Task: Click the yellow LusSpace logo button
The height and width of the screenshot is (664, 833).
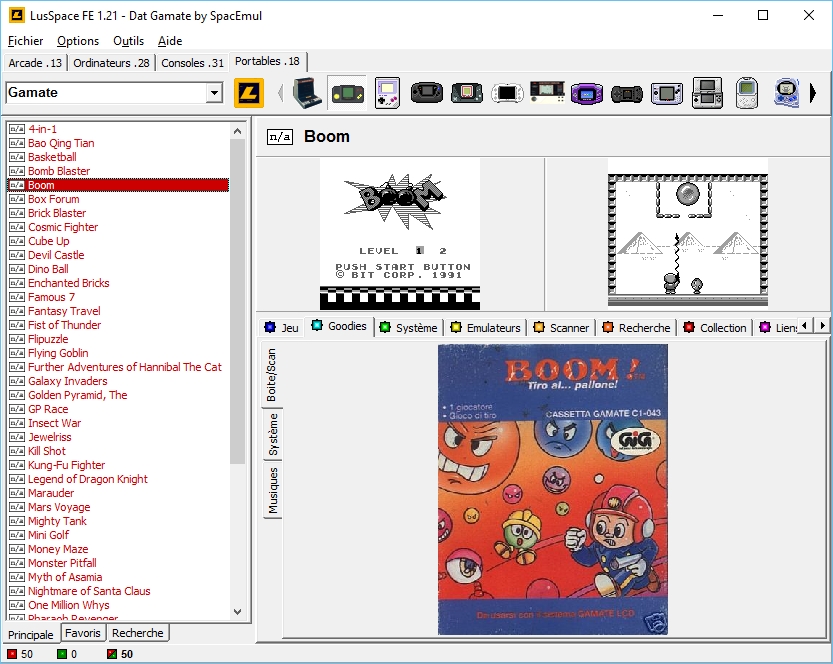Action: (249, 93)
